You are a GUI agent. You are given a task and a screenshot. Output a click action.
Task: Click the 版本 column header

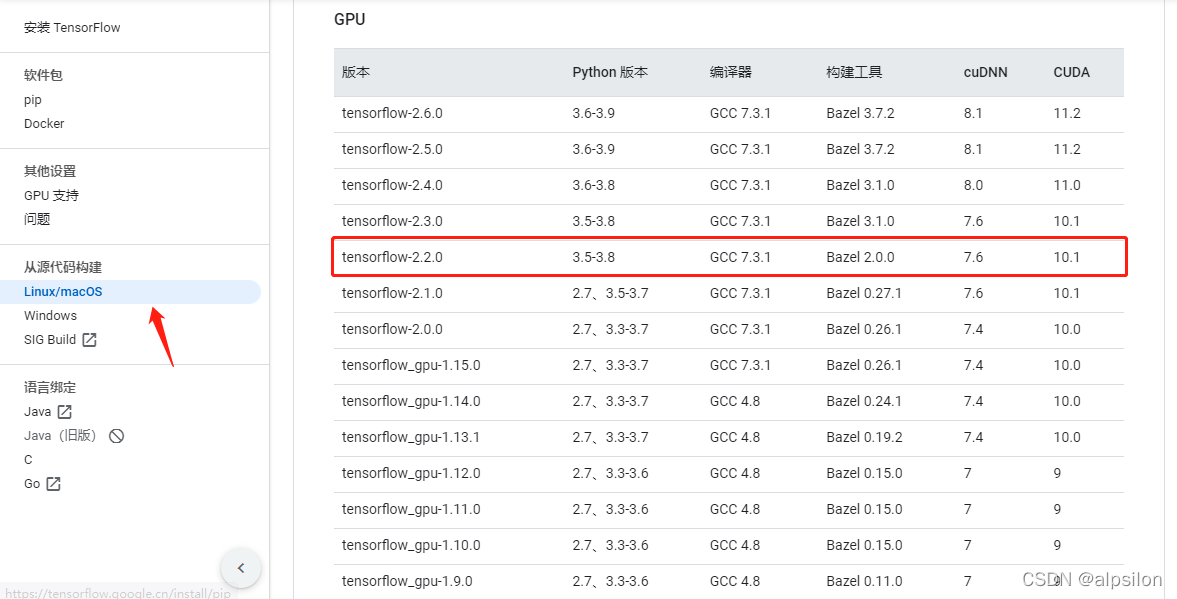click(x=356, y=72)
